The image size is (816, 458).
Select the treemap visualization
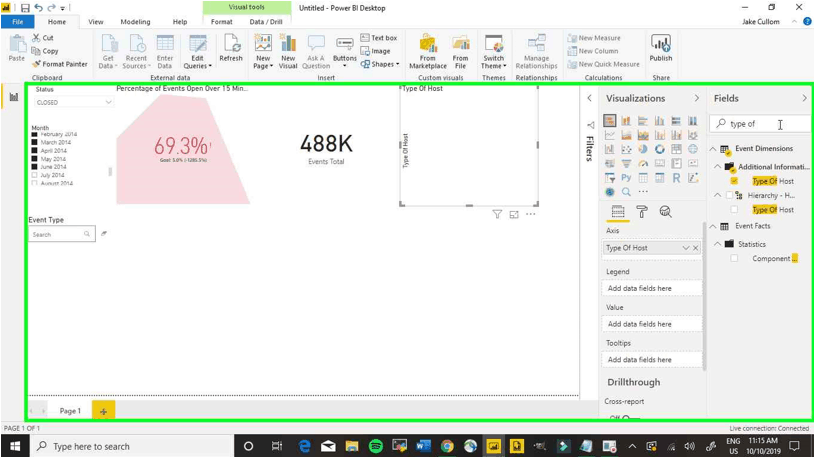(676, 149)
